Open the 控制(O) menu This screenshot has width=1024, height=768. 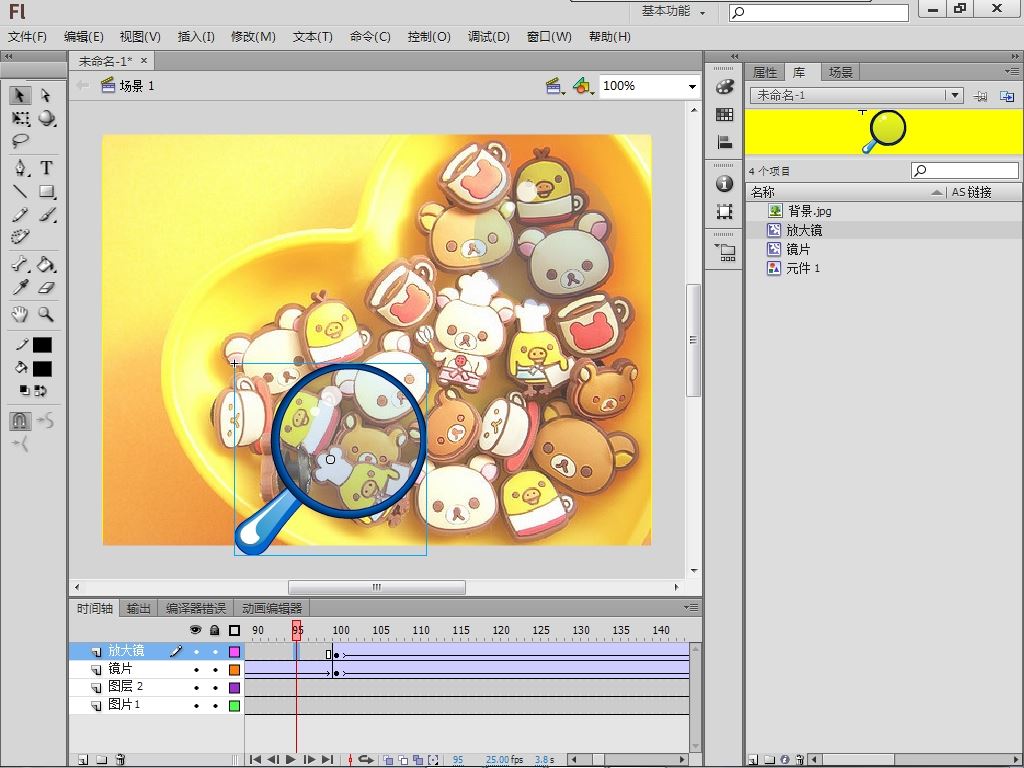(x=429, y=37)
